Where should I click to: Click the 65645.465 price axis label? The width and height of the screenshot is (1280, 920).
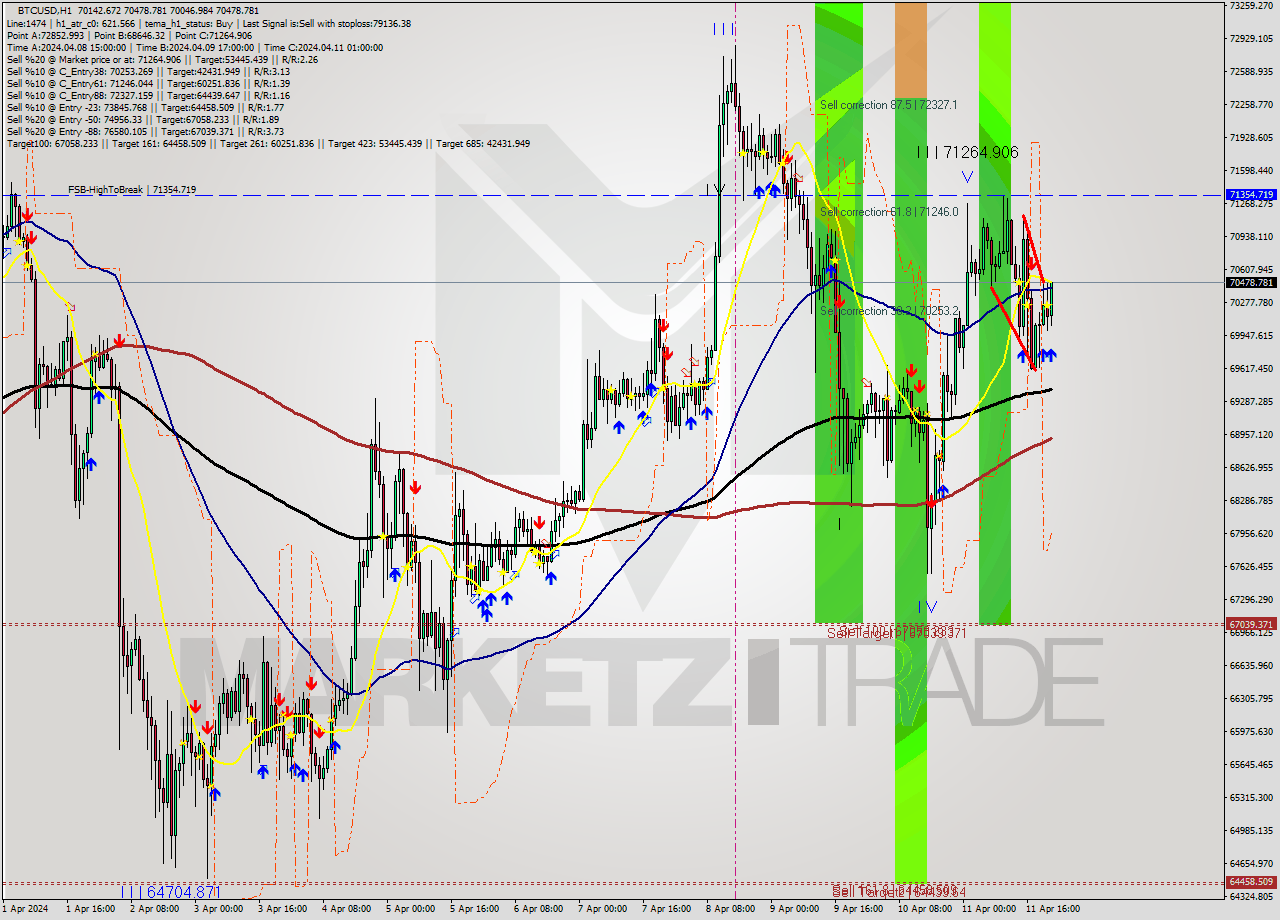click(1251, 765)
